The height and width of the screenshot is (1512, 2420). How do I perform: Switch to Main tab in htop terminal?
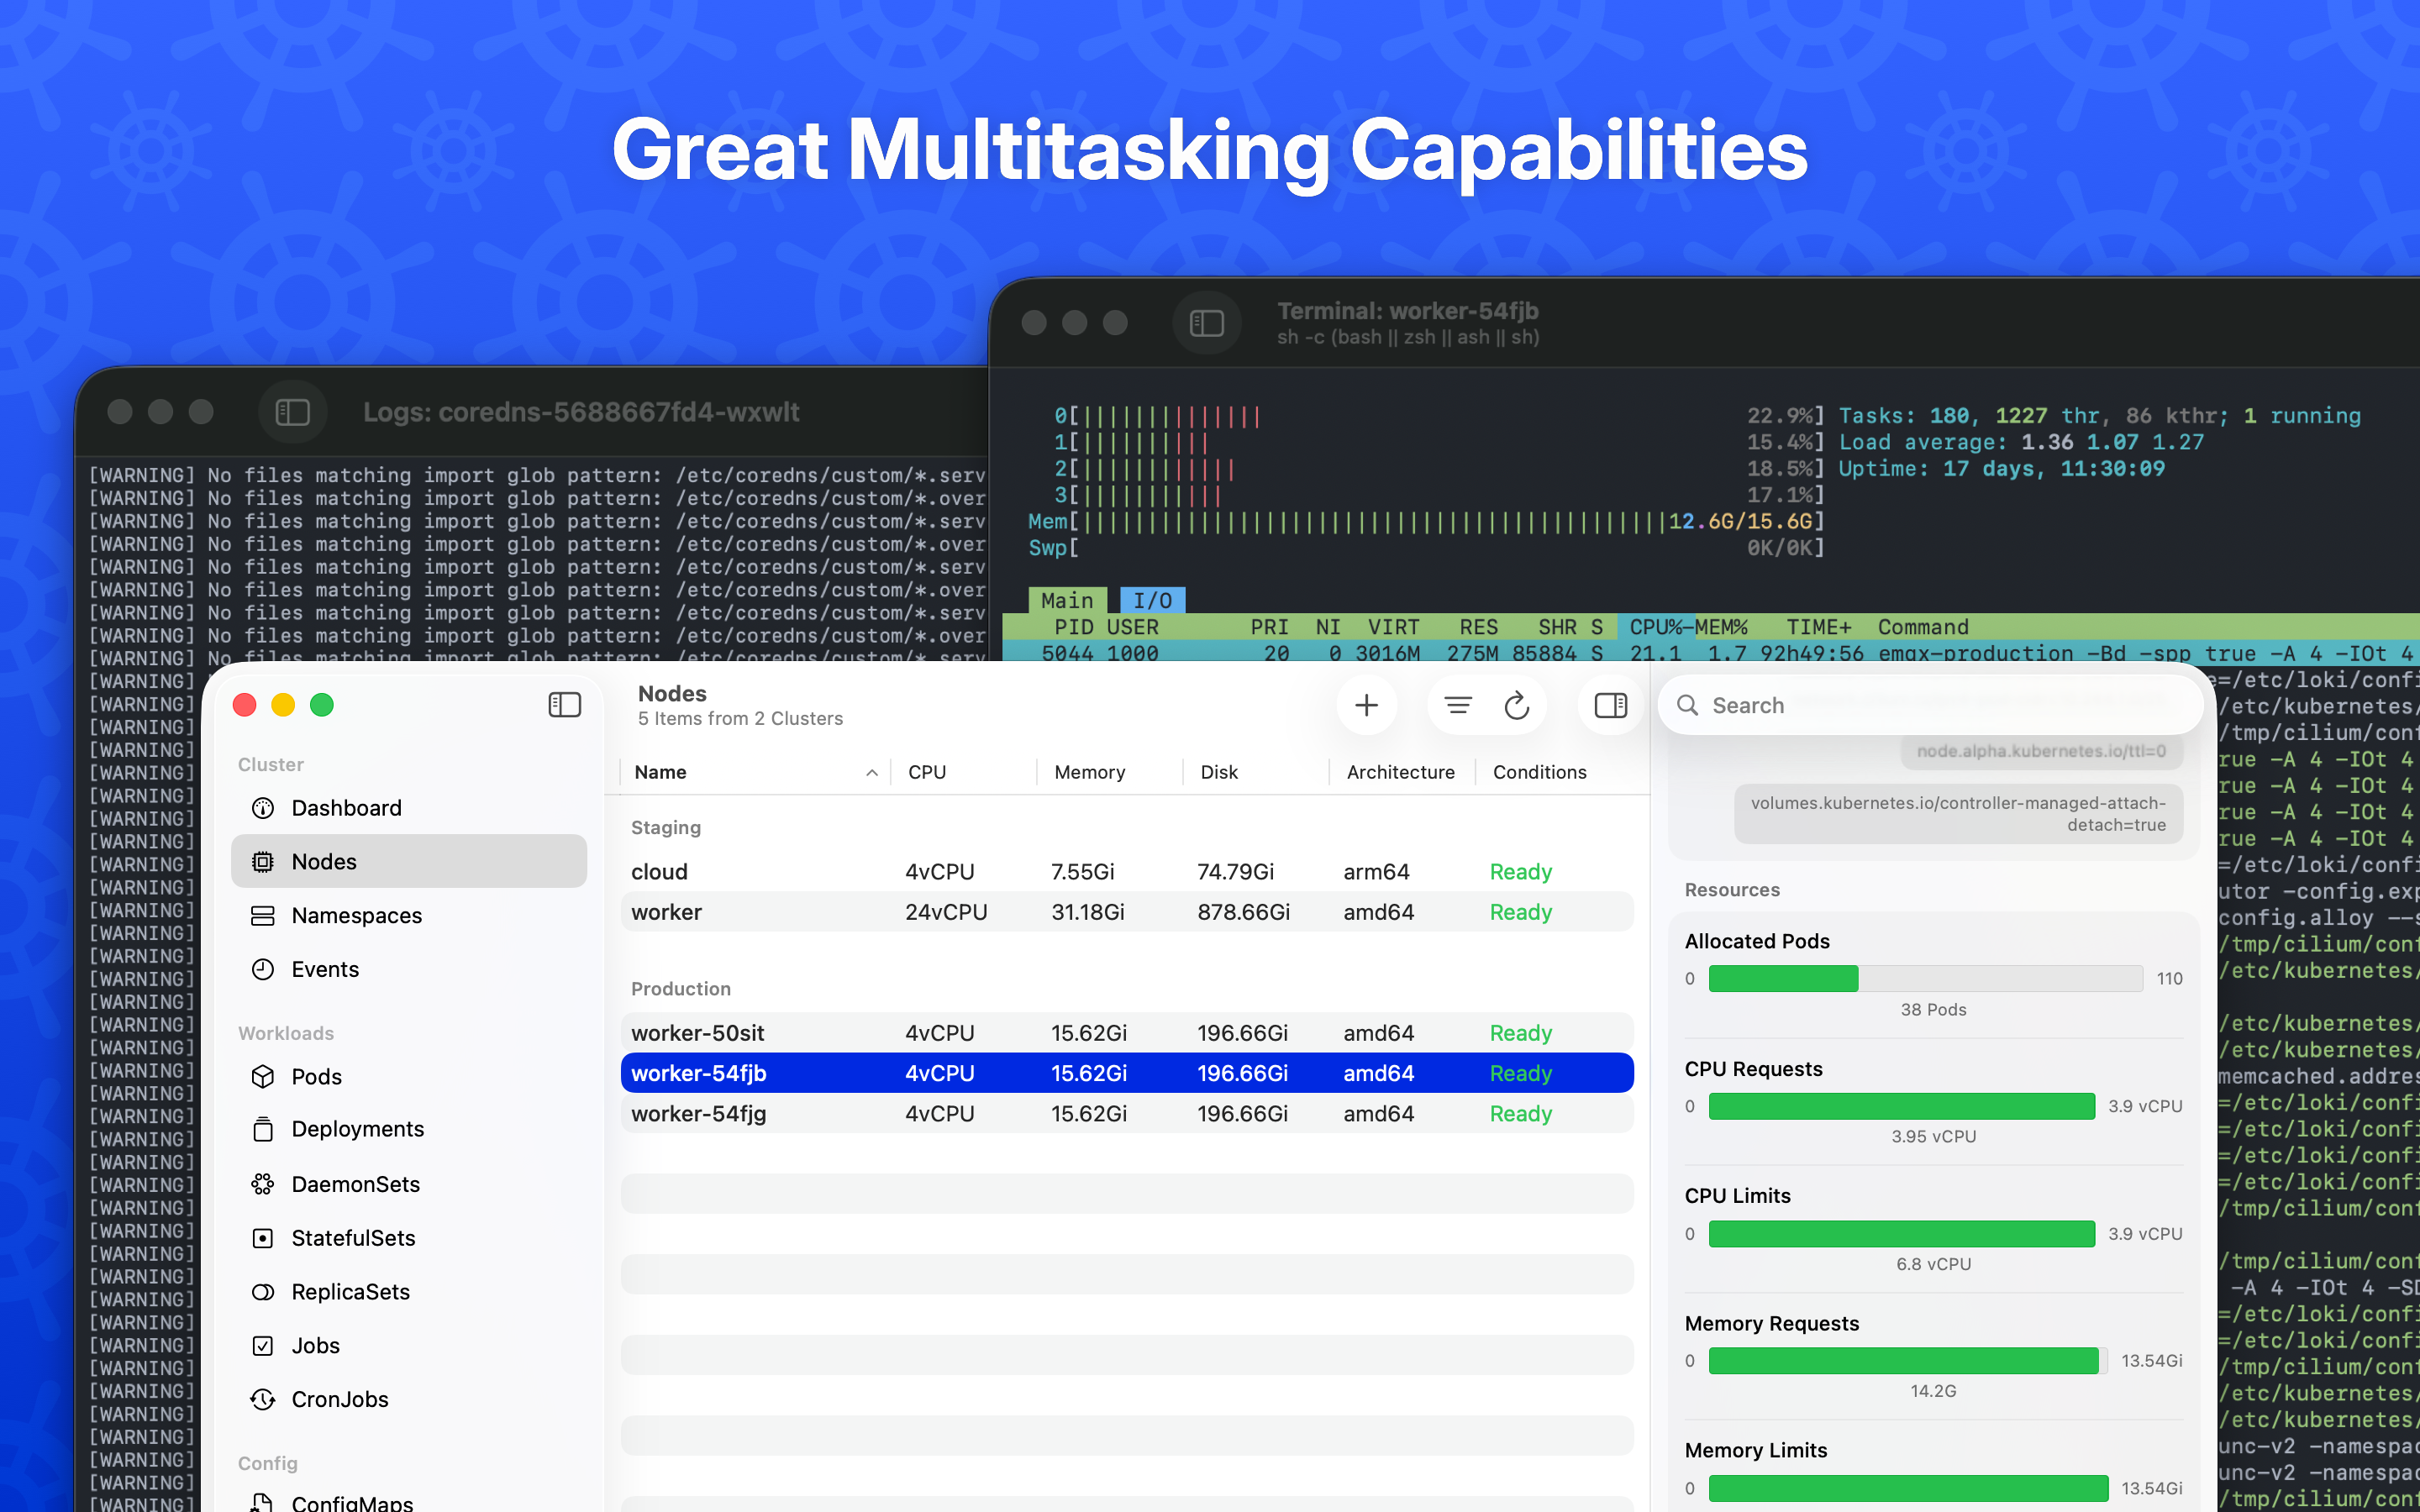pos(1067,600)
